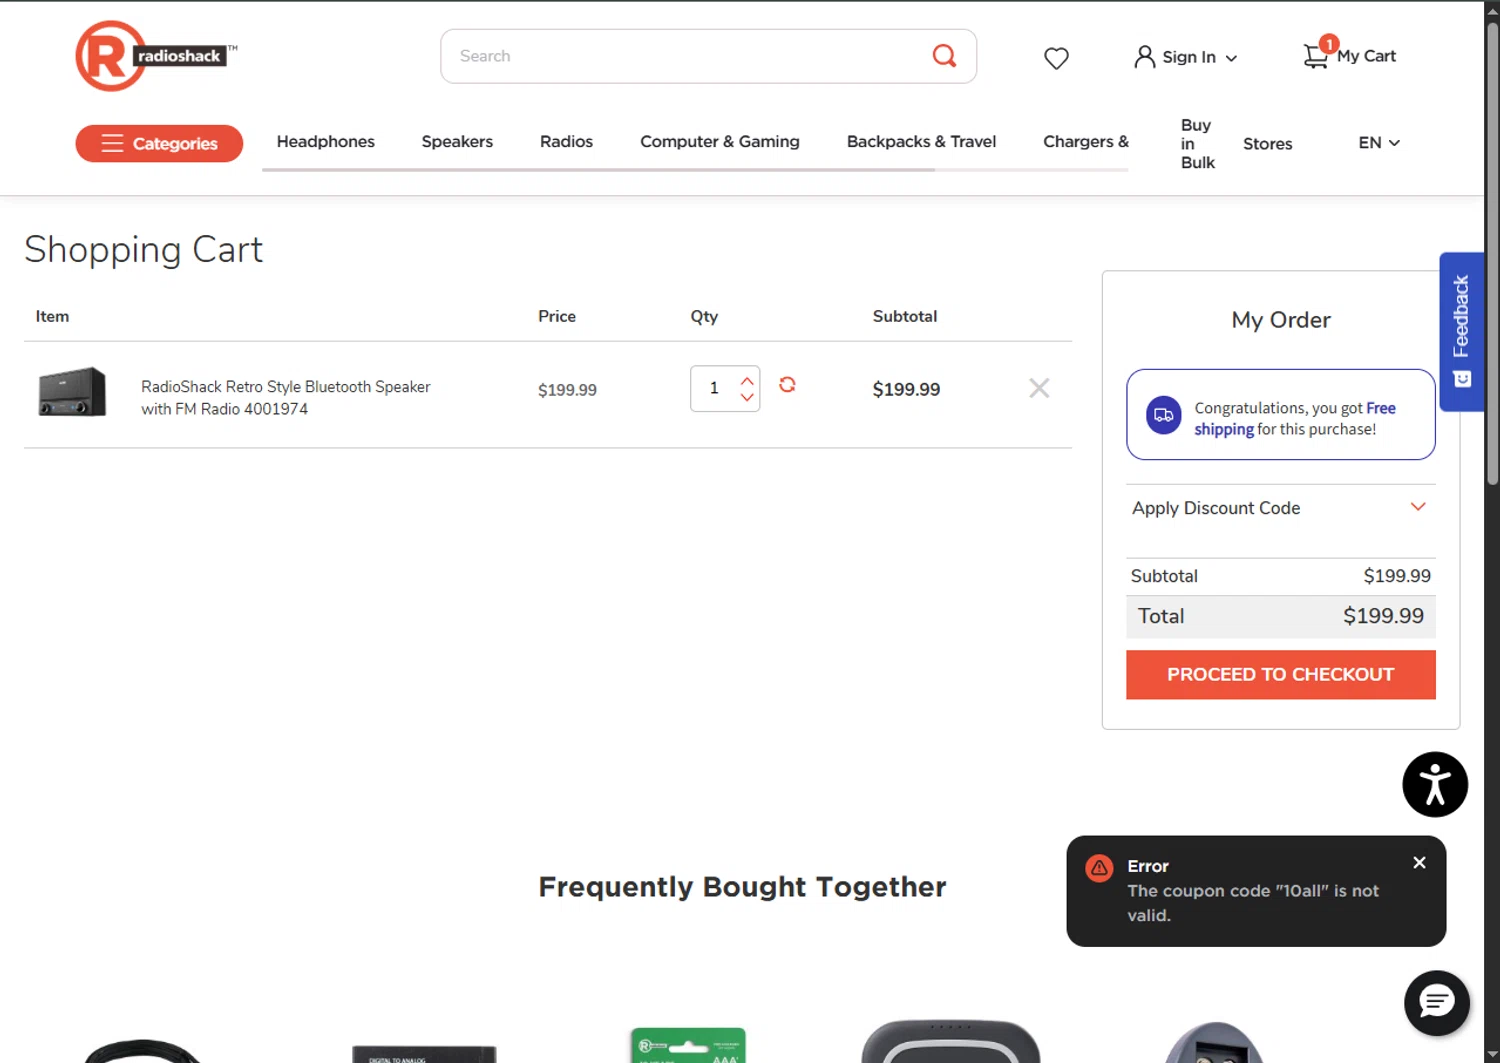1500x1063 pixels.
Task: Click the Sign In user icon
Action: click(x=1144, y=57)
